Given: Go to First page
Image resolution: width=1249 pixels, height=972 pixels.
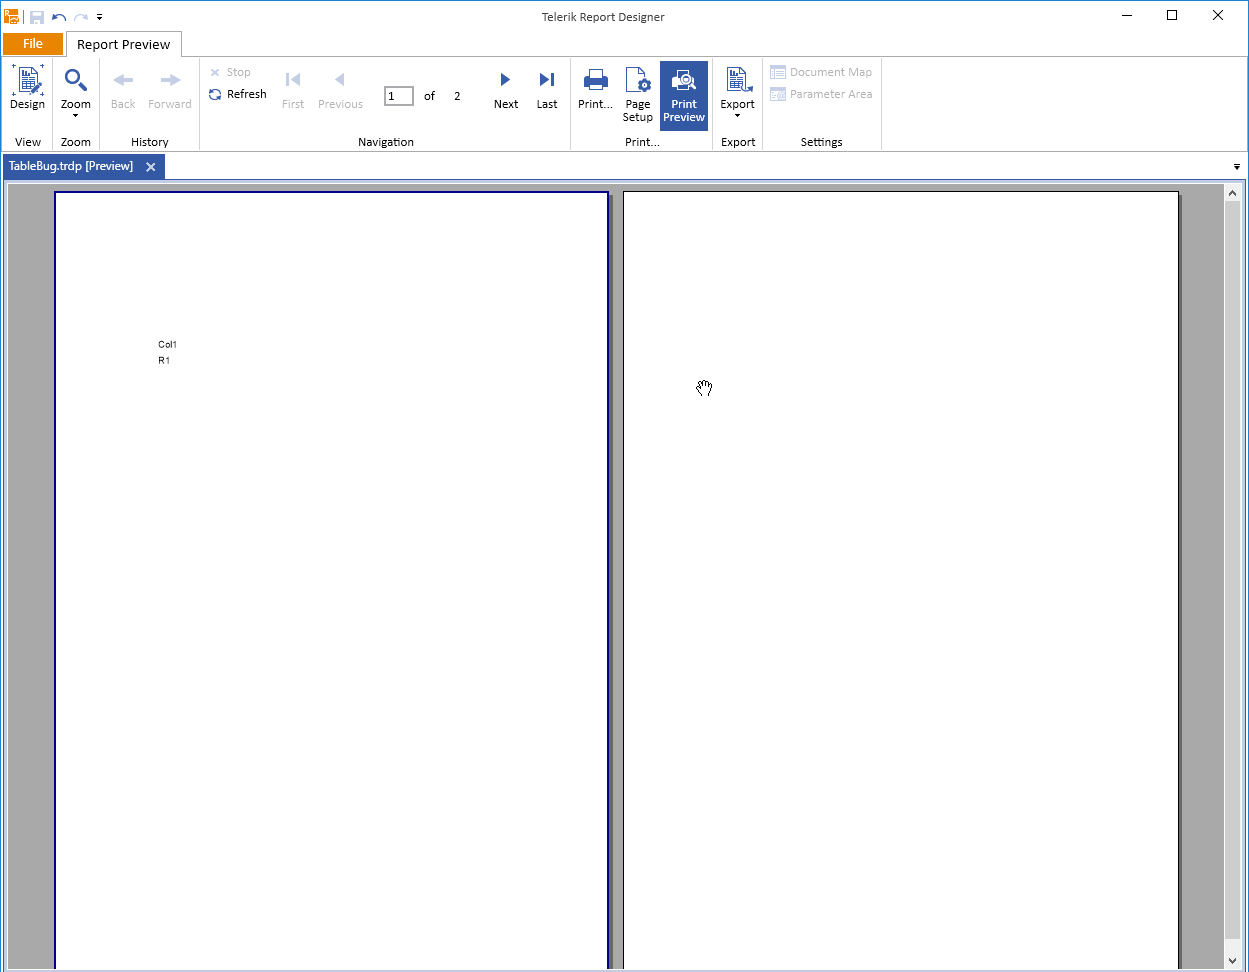Looking at the screenshot, I should click(x=293, y=89).
